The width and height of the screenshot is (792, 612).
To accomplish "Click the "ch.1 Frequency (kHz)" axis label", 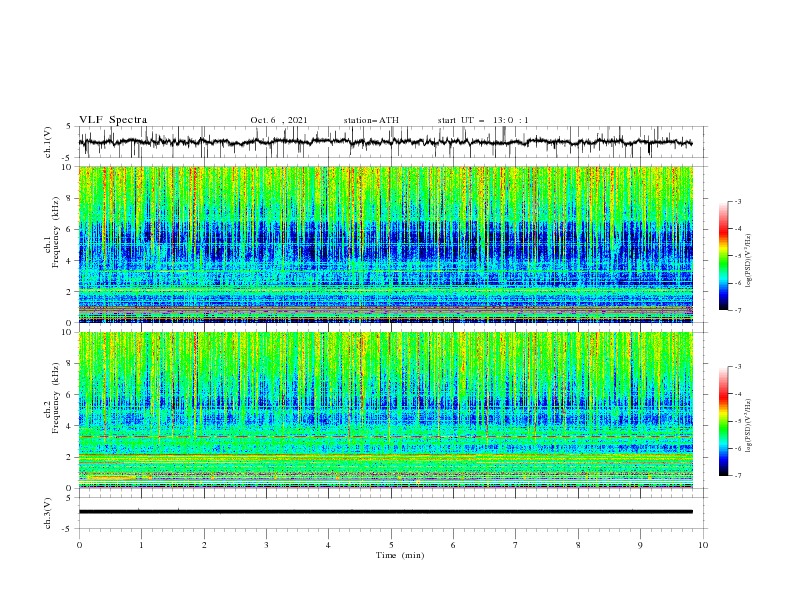I will click(52, 231).
